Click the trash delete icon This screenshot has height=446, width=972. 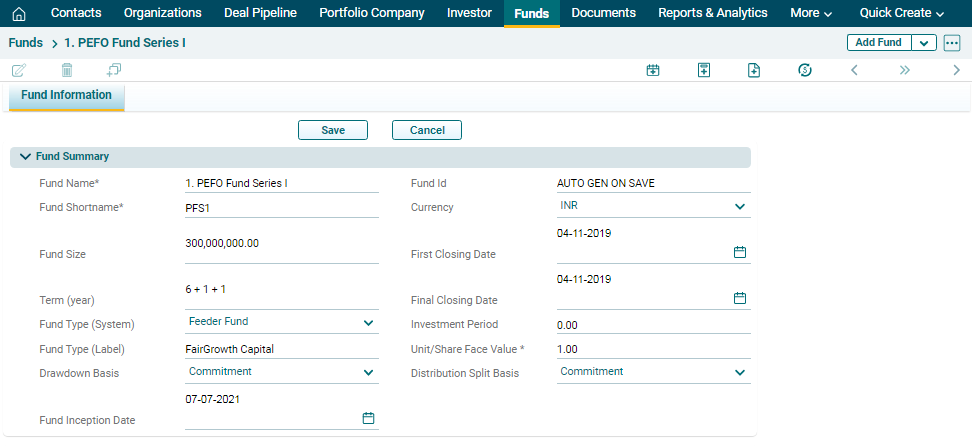pyautogui.click(x=67, y=70)
